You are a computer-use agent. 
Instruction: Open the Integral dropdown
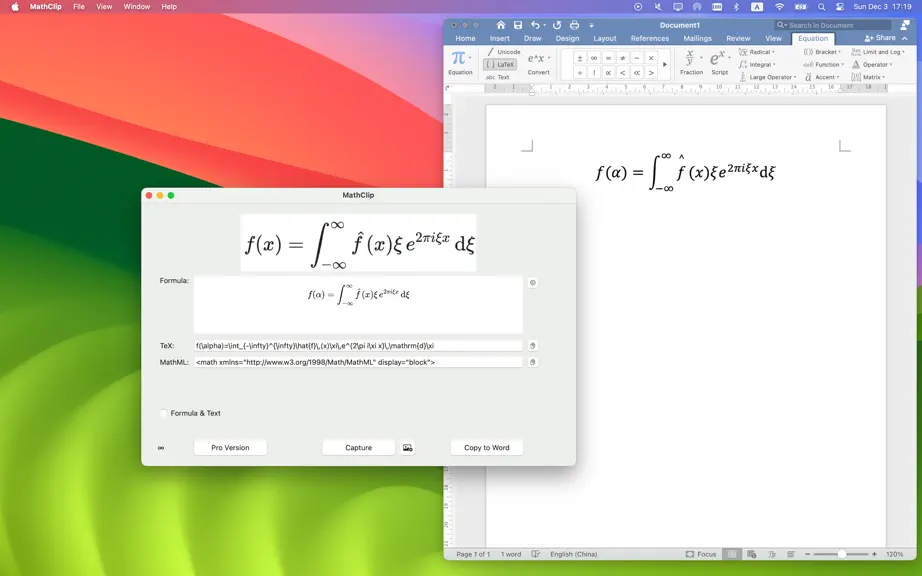coord(757,65)
